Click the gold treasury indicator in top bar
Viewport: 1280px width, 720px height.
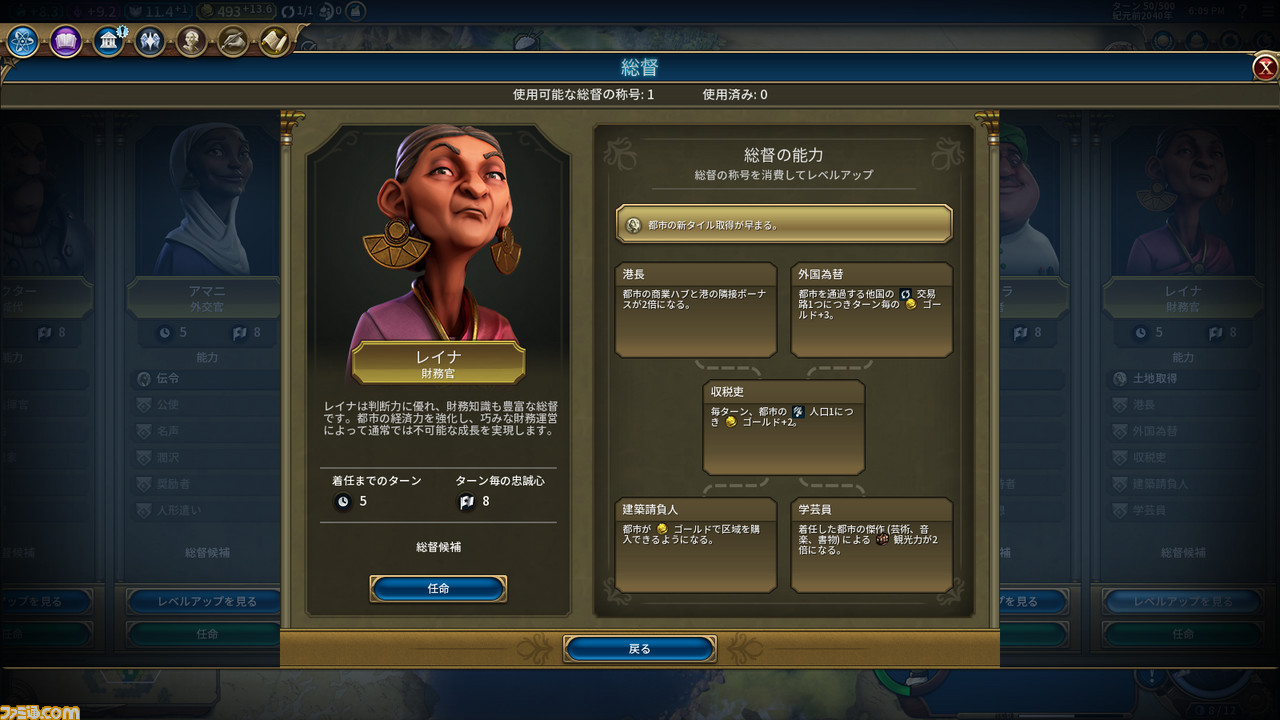tap(240, 11)
